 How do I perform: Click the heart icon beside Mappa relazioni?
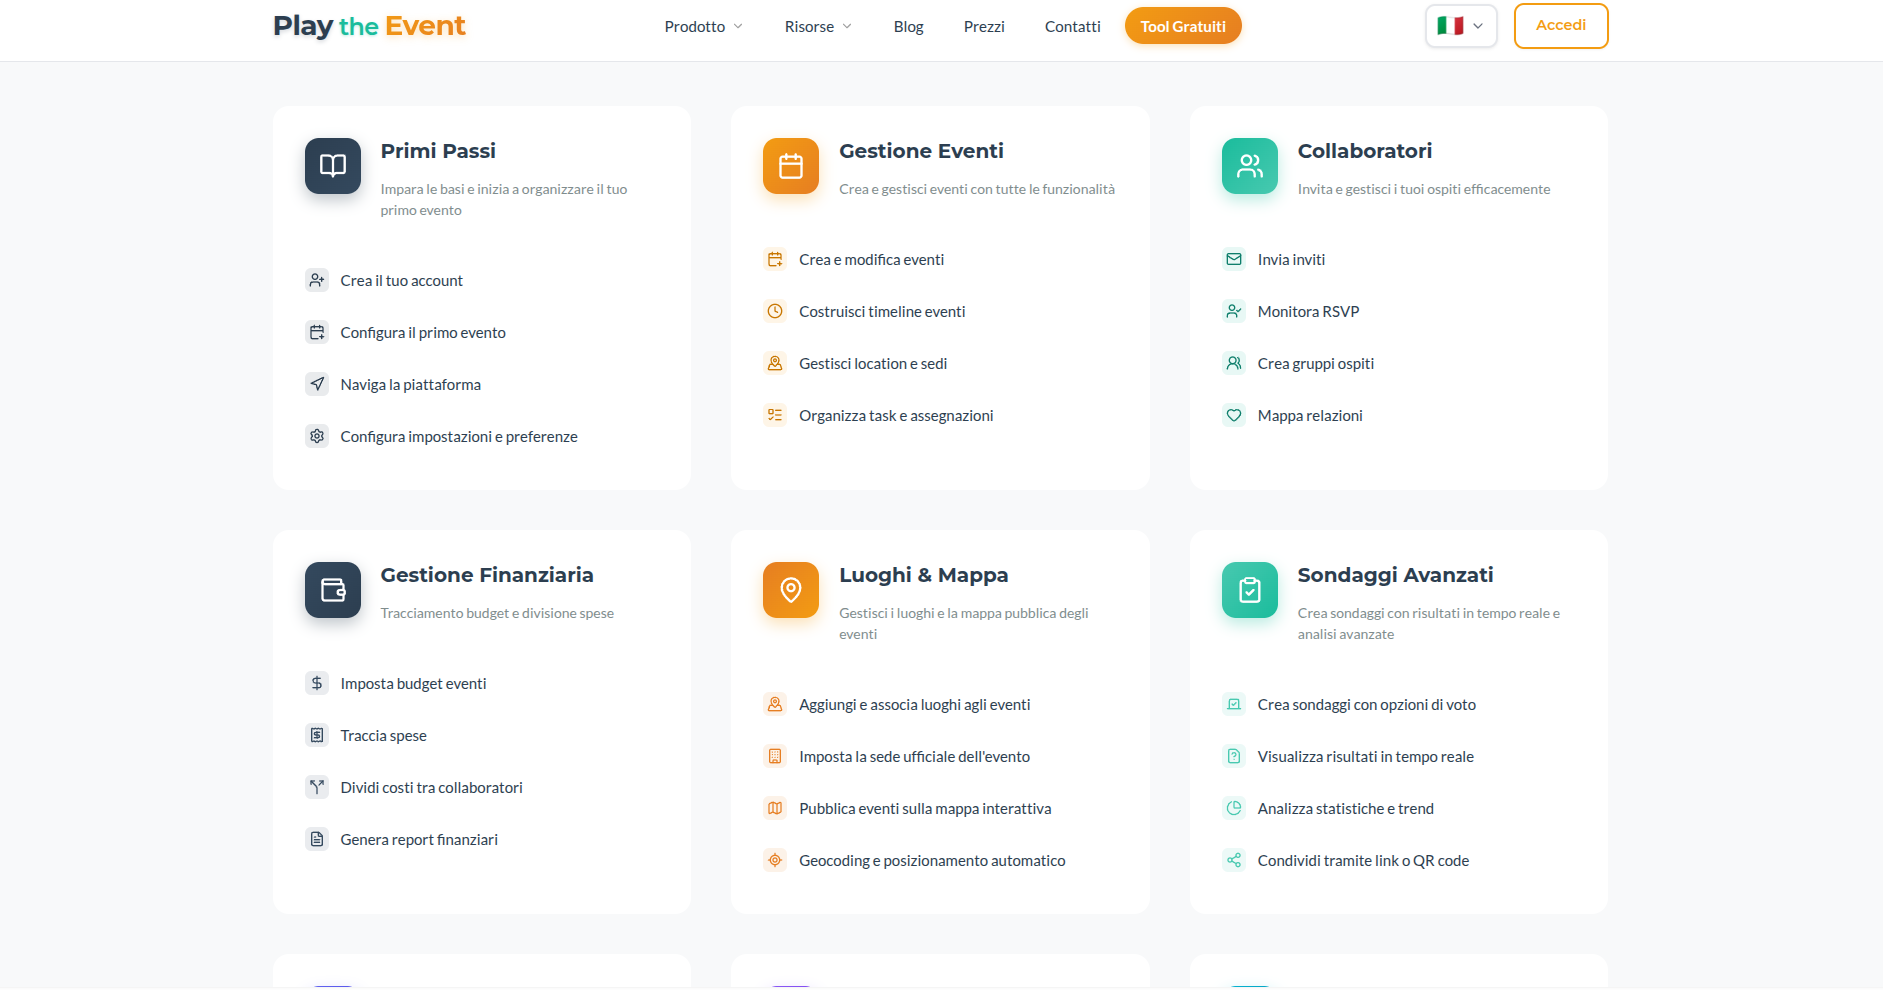(1234, 415)
